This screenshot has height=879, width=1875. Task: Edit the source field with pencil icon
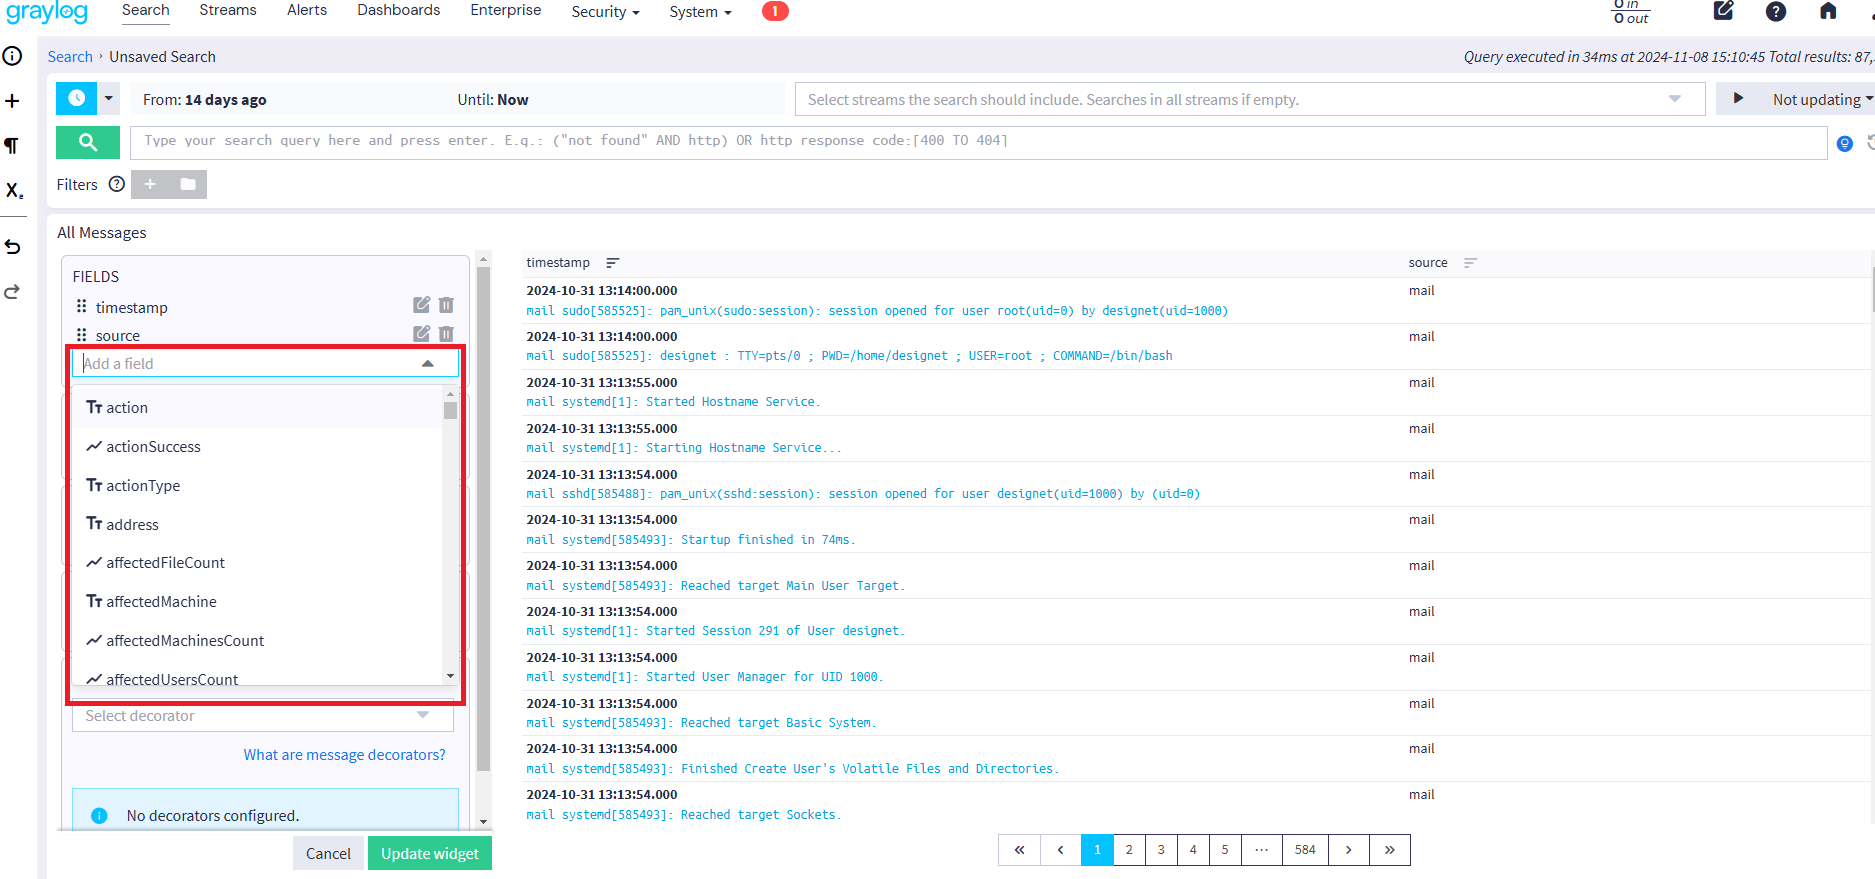pyautogui.click(x=422, y=334)
